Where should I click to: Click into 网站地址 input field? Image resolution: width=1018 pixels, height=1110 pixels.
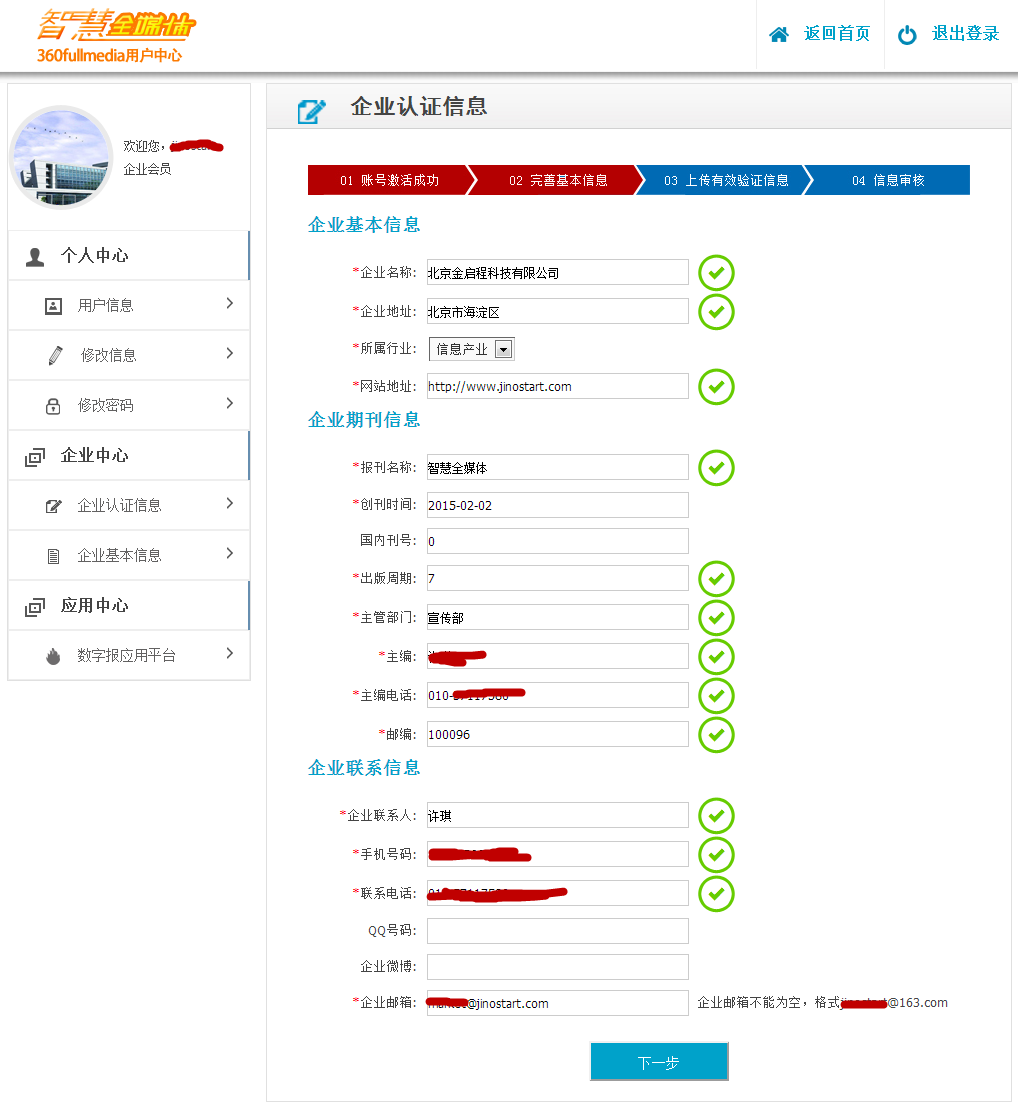(x=558, y=387)
